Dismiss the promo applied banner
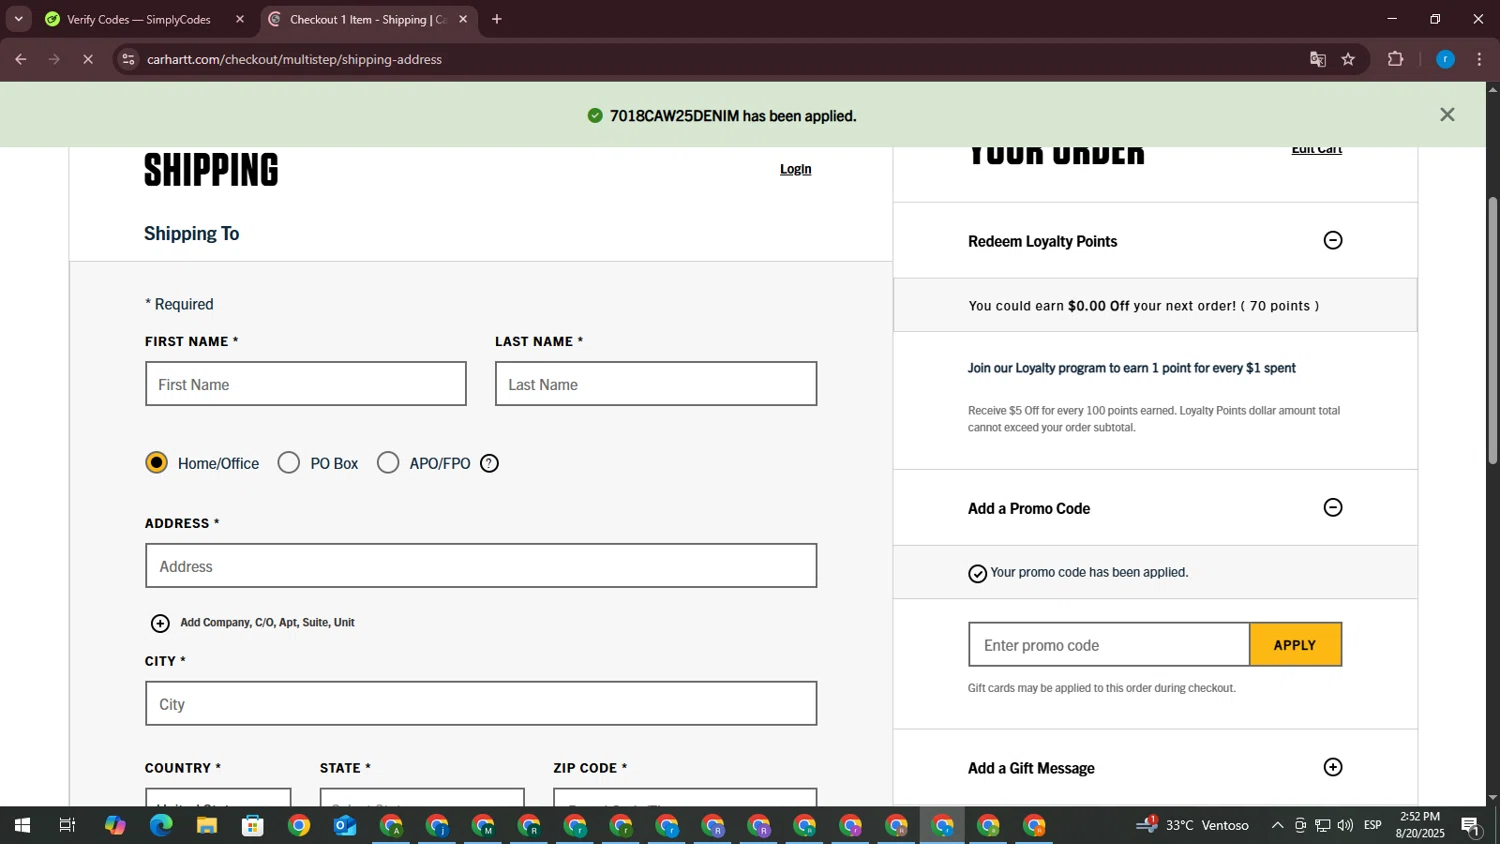 point(1447,115)
